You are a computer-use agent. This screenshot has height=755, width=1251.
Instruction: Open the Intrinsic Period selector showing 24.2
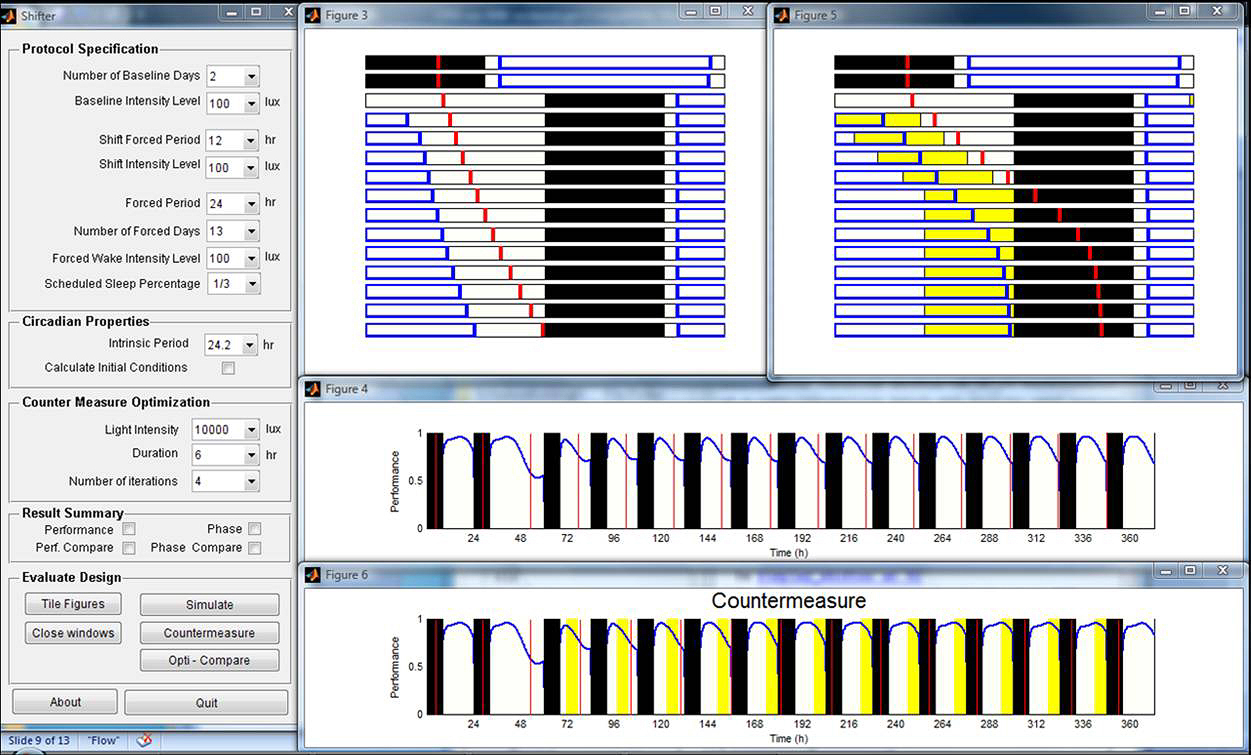(250, 345)
